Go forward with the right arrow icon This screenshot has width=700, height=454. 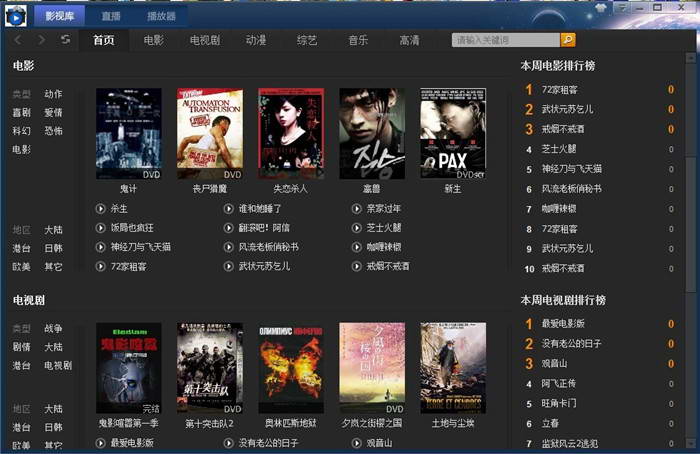(x=42, y=40)
